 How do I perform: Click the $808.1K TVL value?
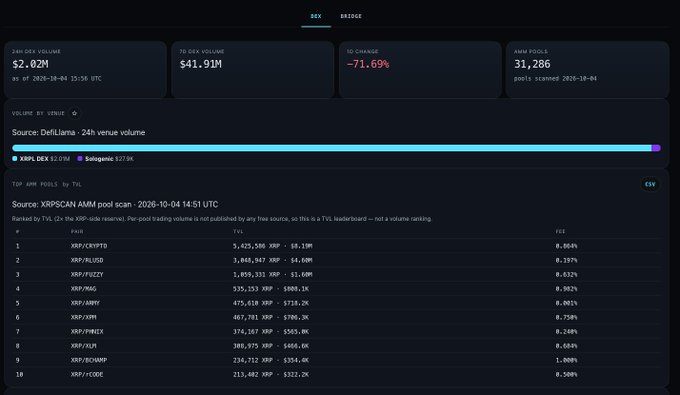pos(296,289)
